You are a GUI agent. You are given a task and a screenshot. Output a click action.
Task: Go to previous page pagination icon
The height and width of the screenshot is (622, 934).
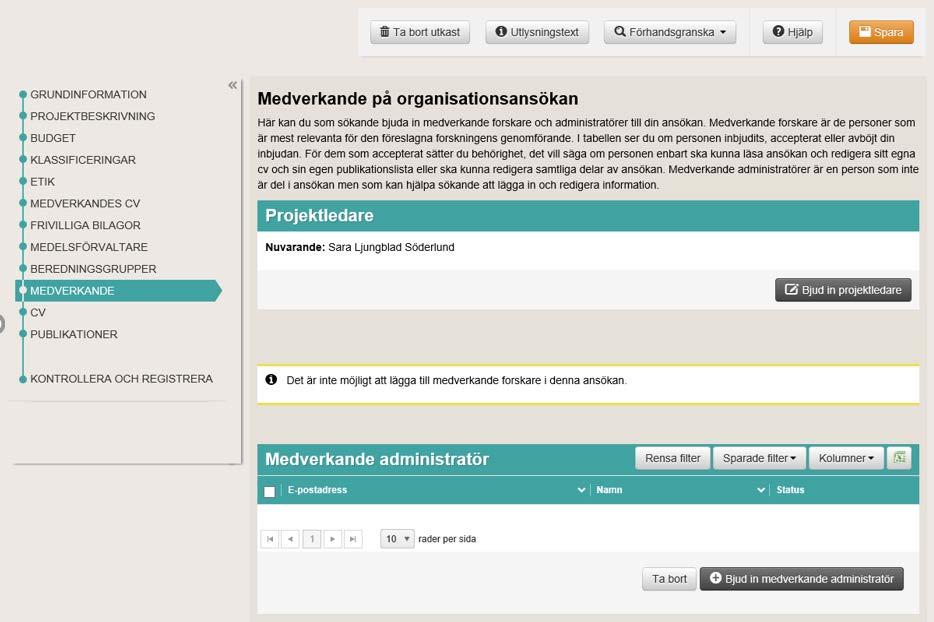290,539
